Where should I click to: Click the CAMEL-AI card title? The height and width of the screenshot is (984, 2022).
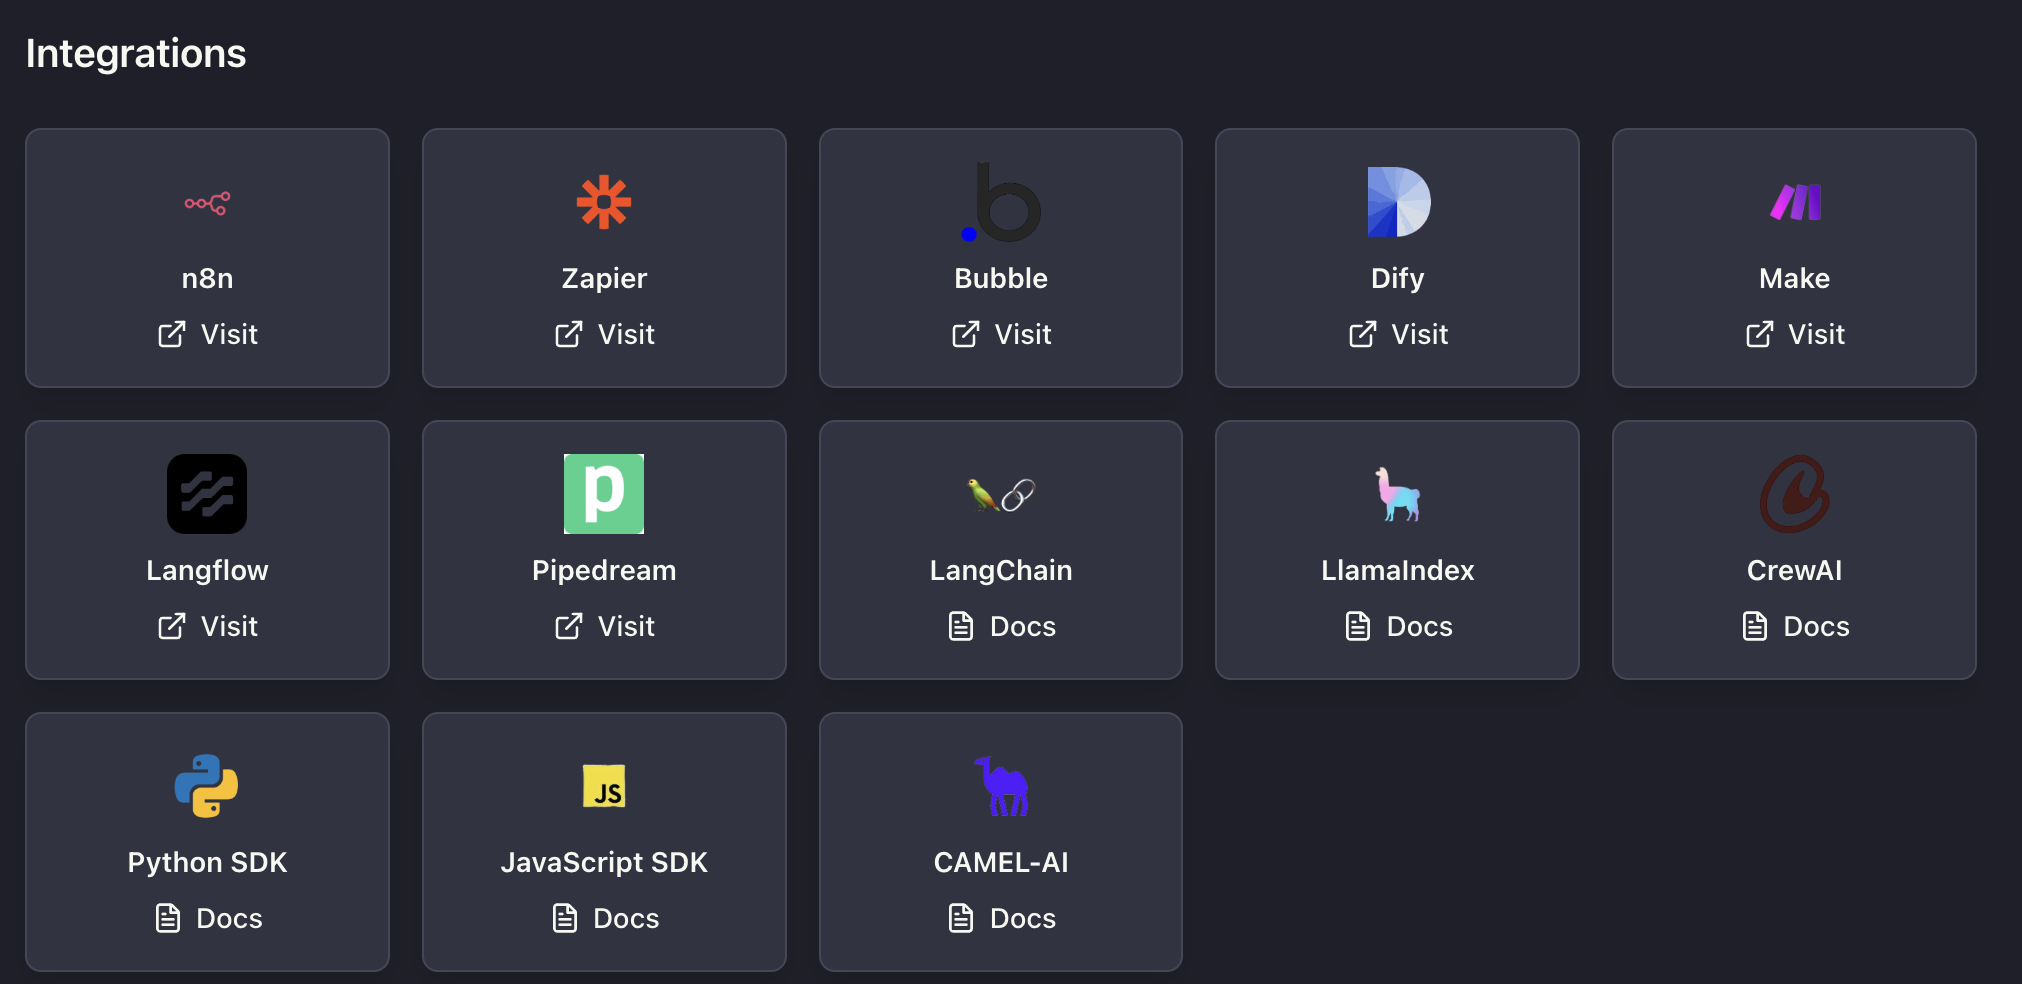click(x=1001, y=862)
